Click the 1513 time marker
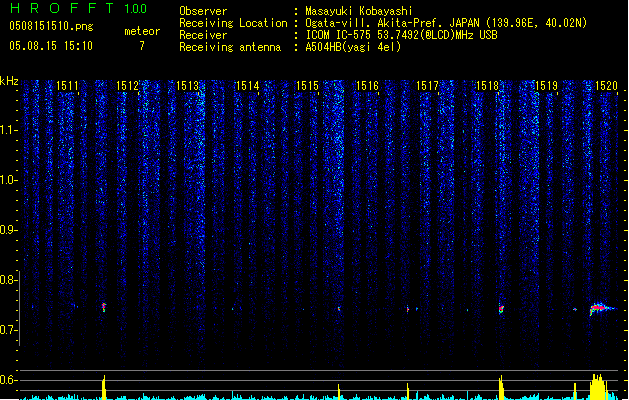Viewport: 629px width, 400px height. click(x=187, y=86)
